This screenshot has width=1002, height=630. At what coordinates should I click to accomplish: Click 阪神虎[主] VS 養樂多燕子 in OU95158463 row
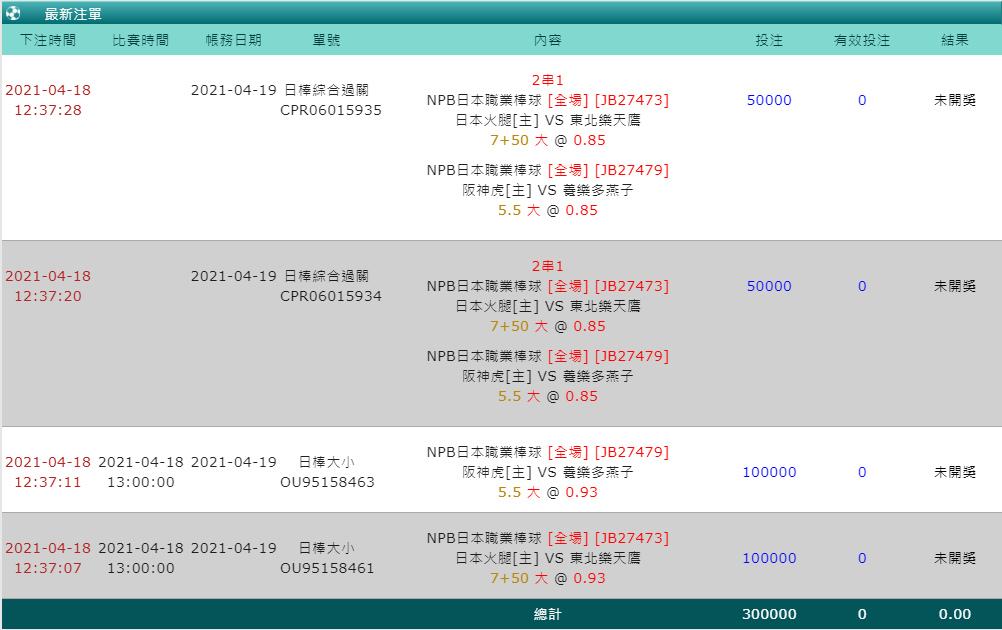pyautogui.click(x=548, y=472)
